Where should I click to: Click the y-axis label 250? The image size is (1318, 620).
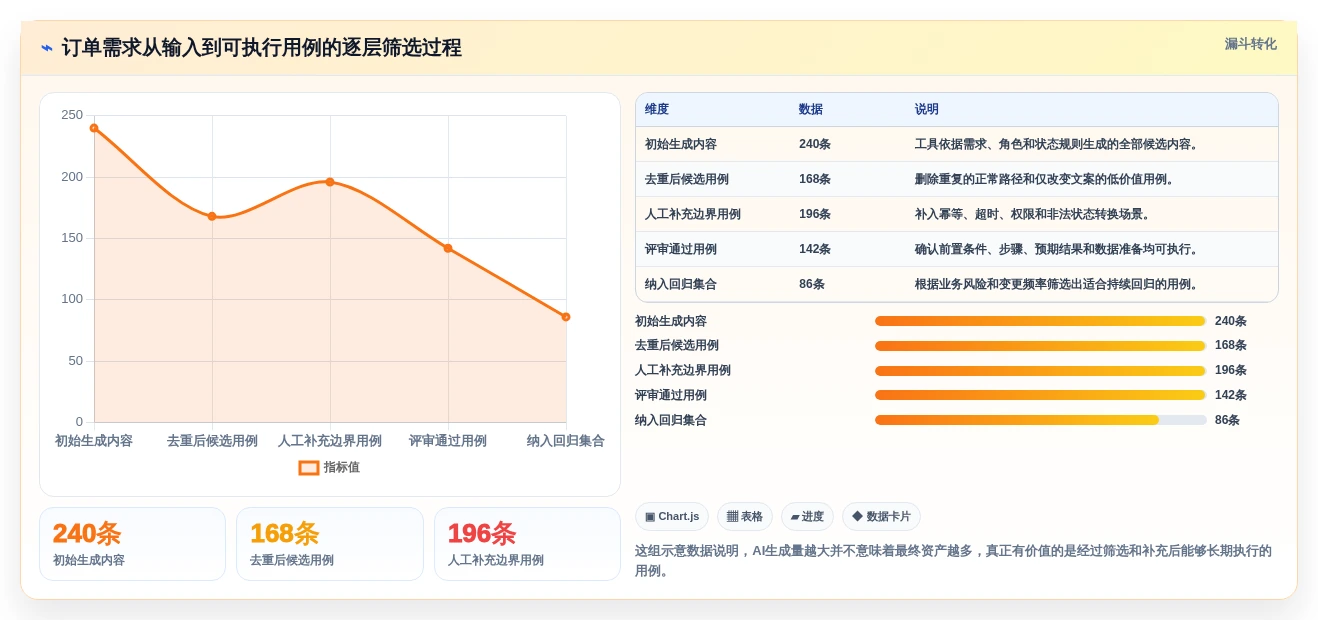72,115
